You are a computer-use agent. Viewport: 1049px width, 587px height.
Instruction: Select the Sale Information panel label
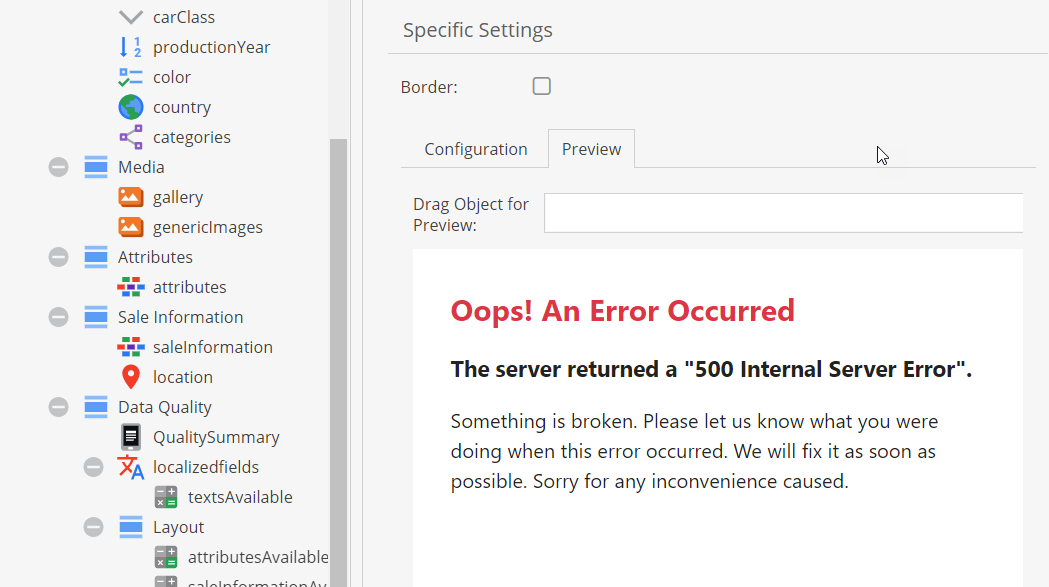tap(181, 317)
